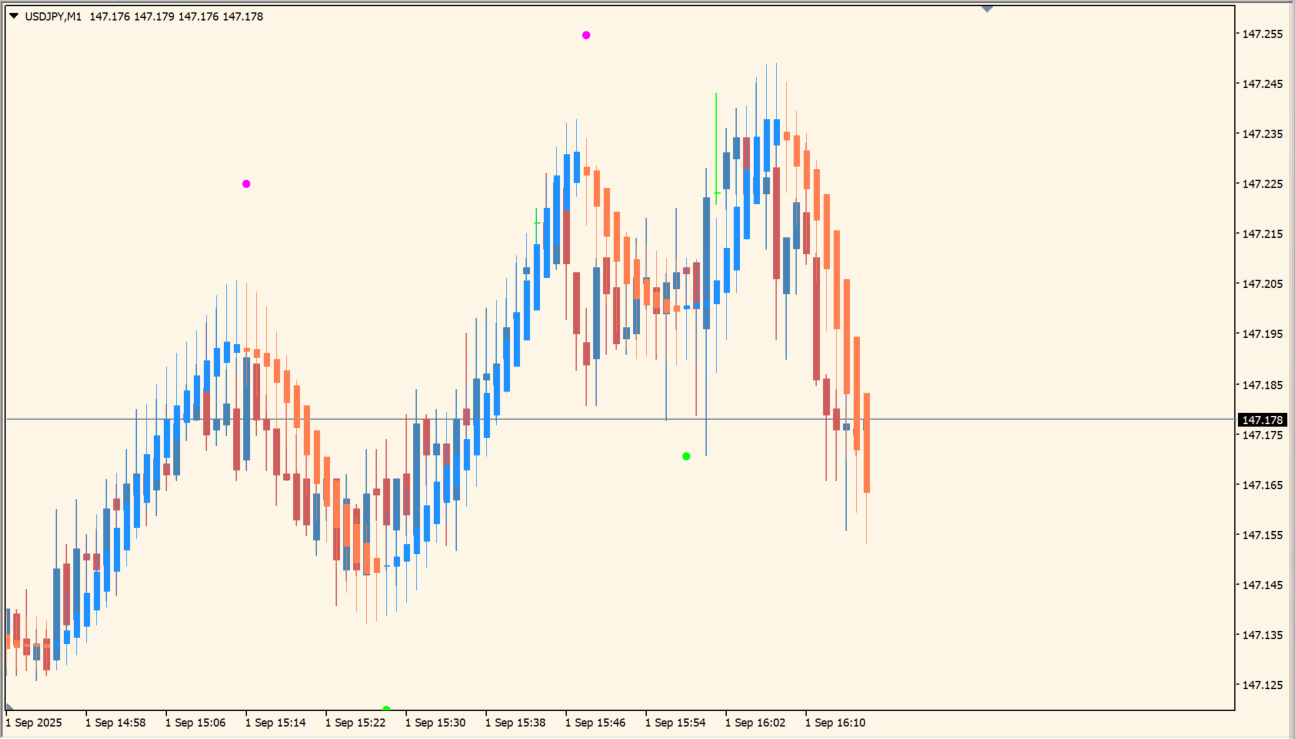Click time scale label 1 Sep 15:14

[275, 722]
